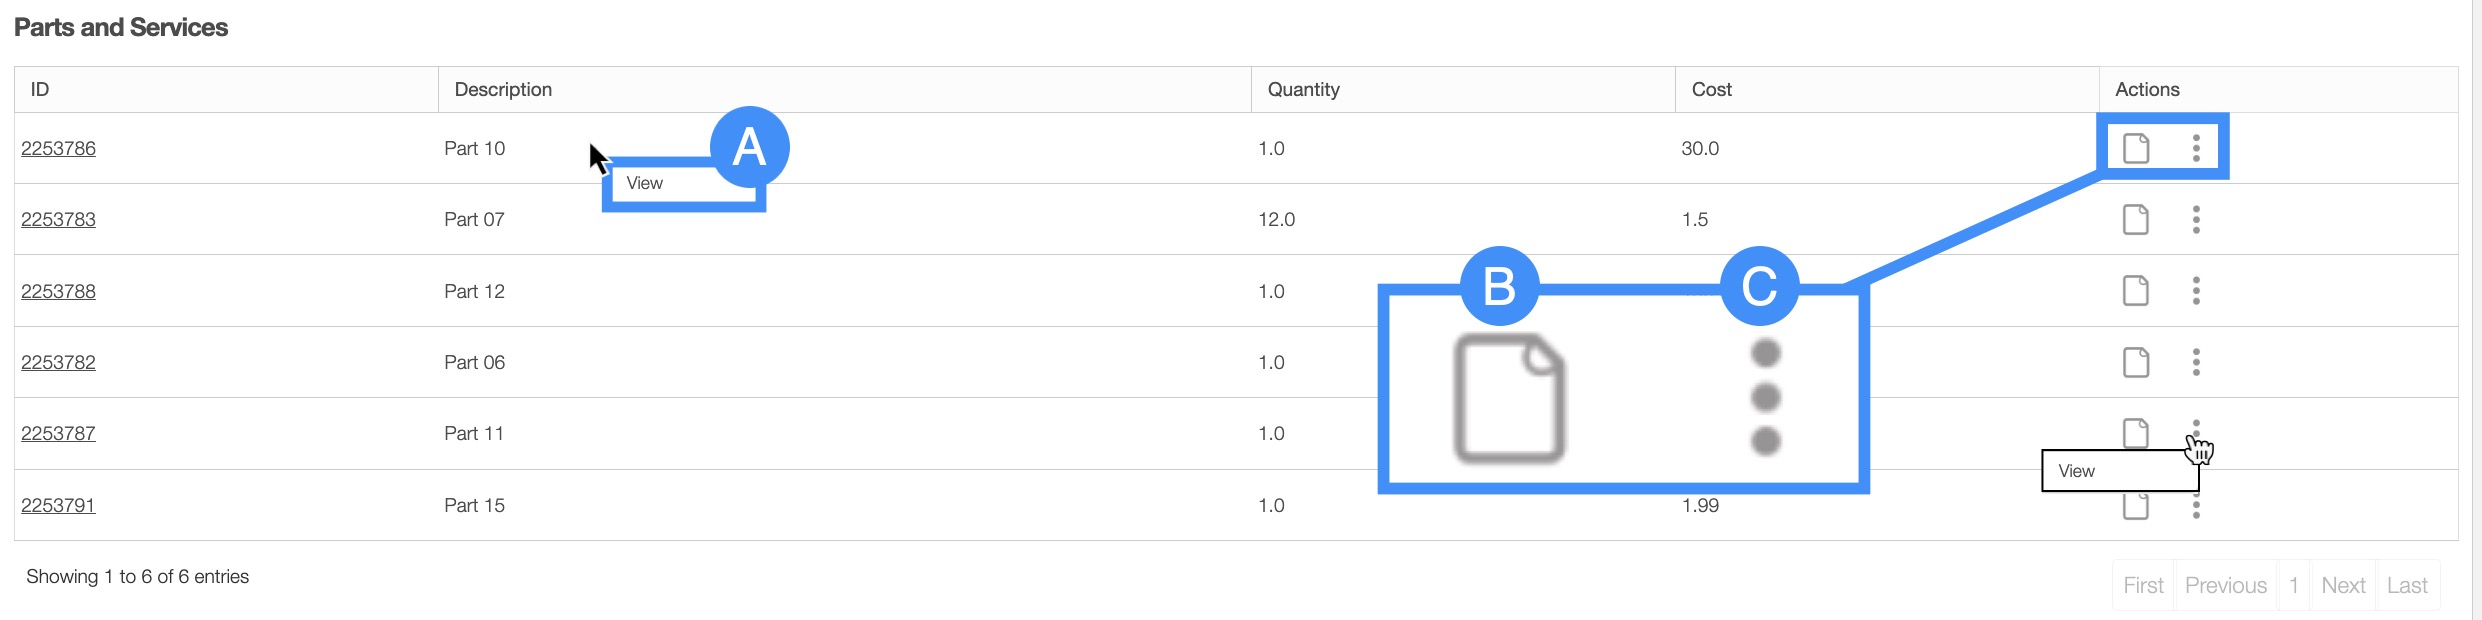Screen dimensions: 2482x620
Task: Click the document icon for Part 12
Action: 2135,291
